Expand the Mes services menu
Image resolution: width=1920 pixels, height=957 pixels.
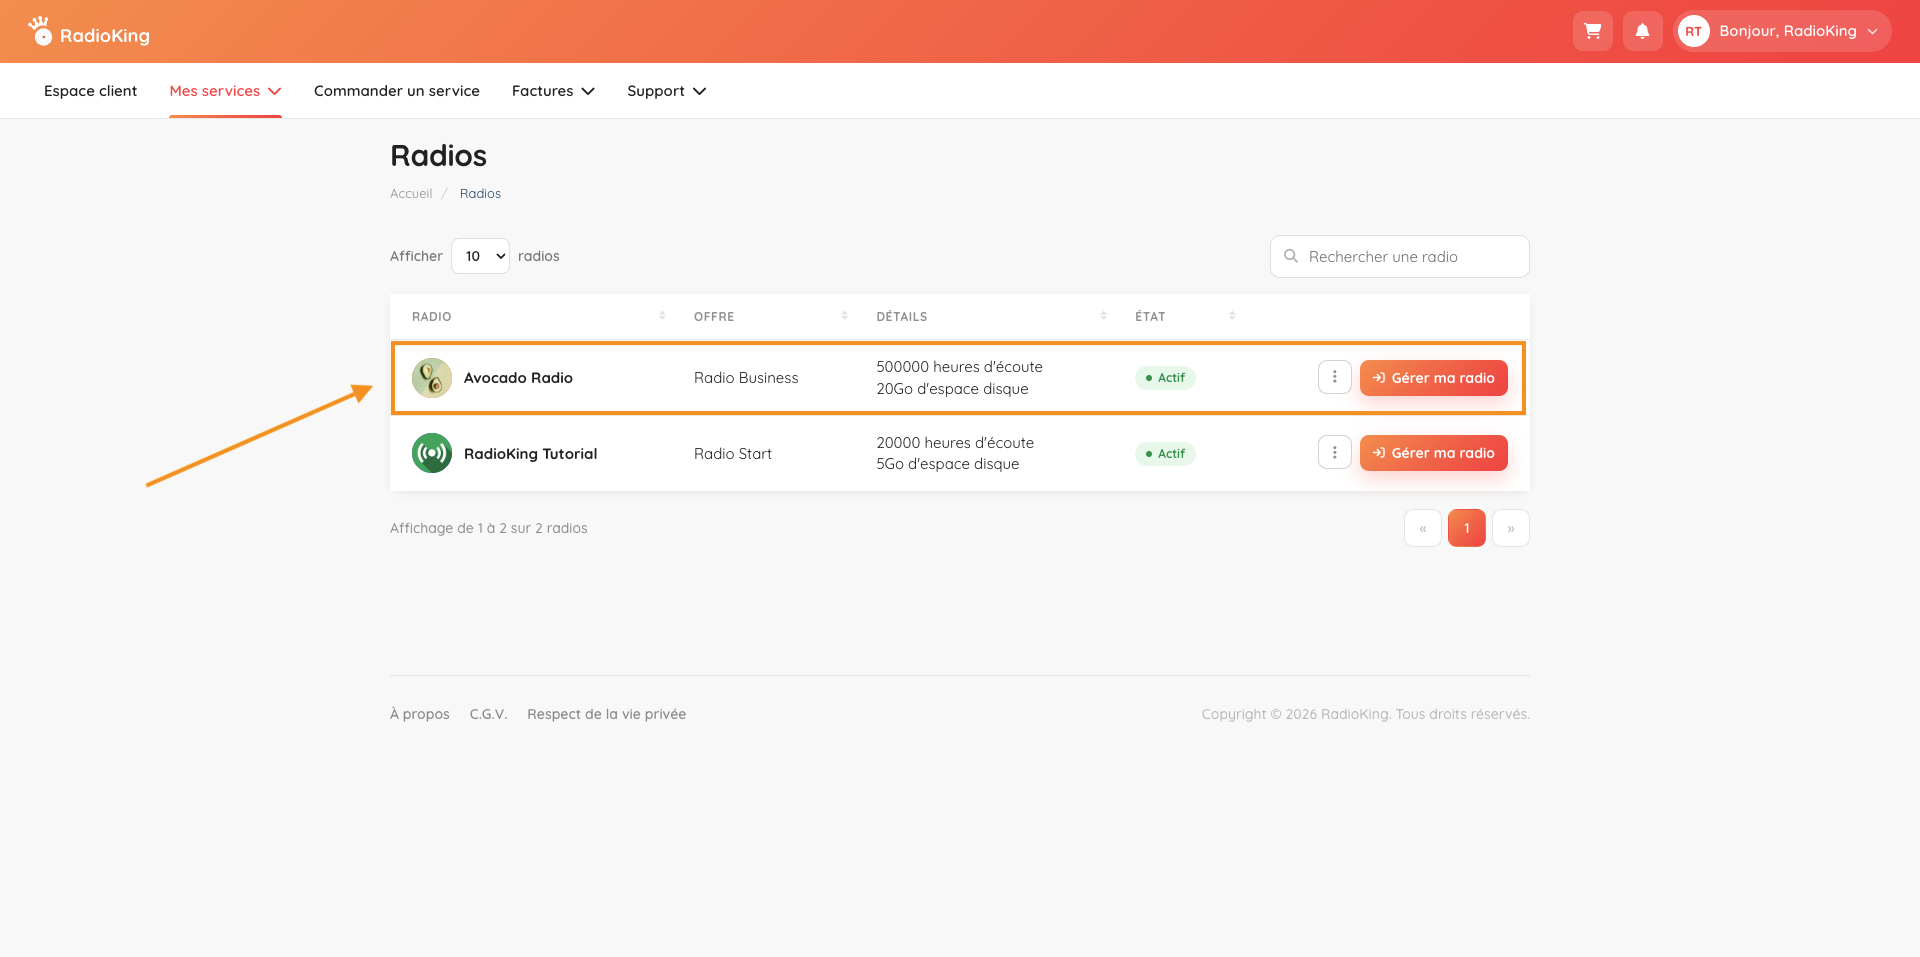[x=225, y=91]
